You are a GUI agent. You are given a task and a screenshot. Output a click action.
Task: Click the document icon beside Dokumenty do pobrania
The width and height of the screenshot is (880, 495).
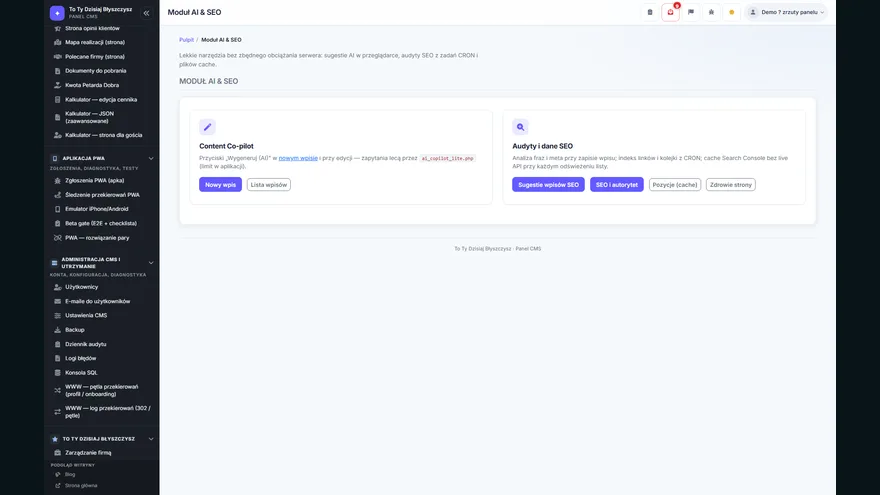[x=57, y=71]
